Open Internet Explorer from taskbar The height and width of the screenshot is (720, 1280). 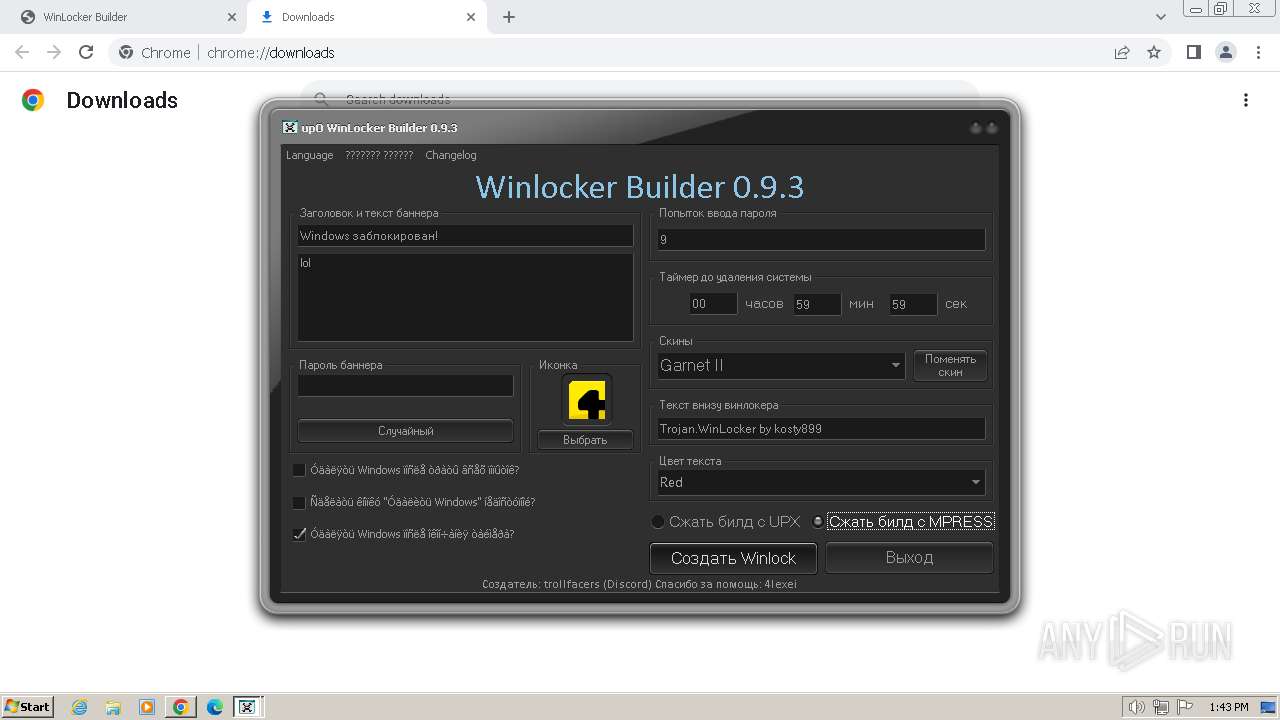pos(79,707)
